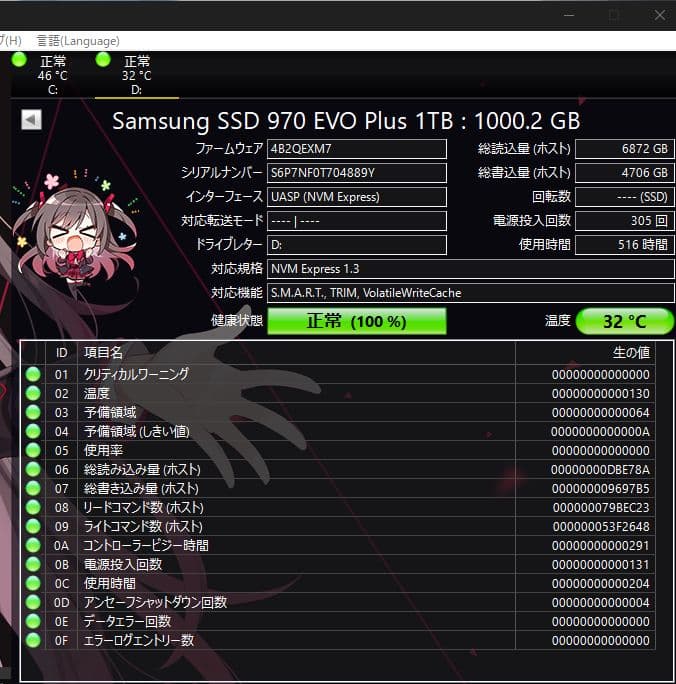
Task: Click total host writes value 4706 GB
Action: tap(625, 173)
